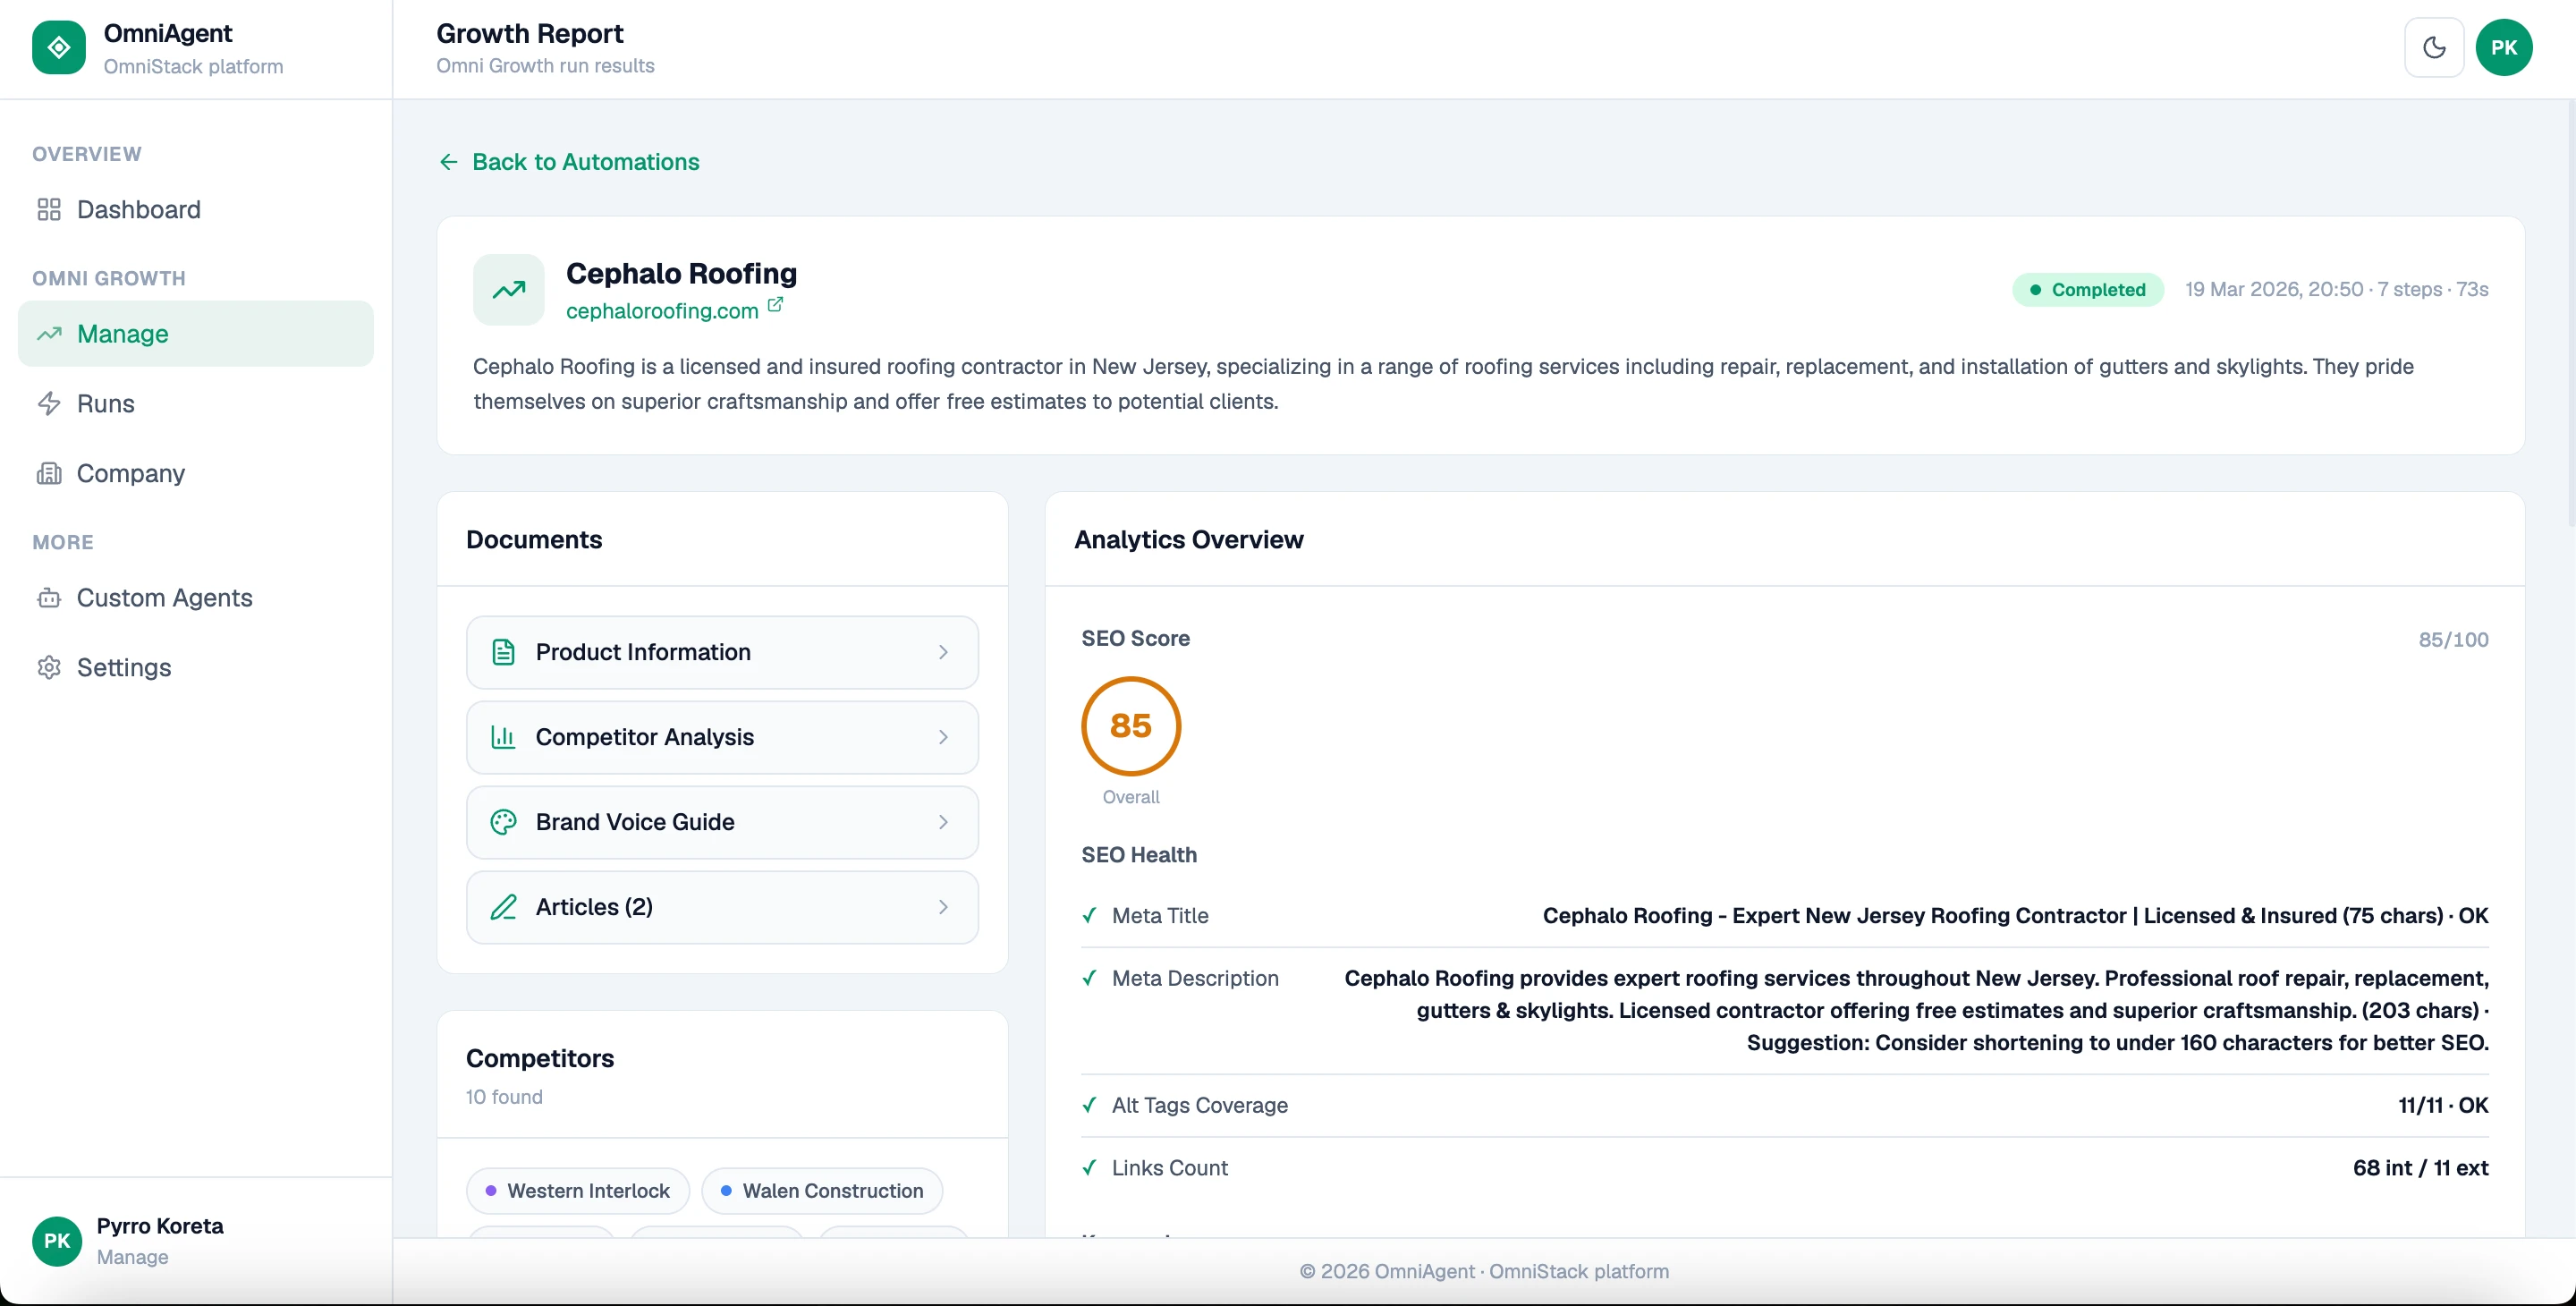Click the Custom Agents robot icon
This screenshot has width=2576, height=1306.
49,598
